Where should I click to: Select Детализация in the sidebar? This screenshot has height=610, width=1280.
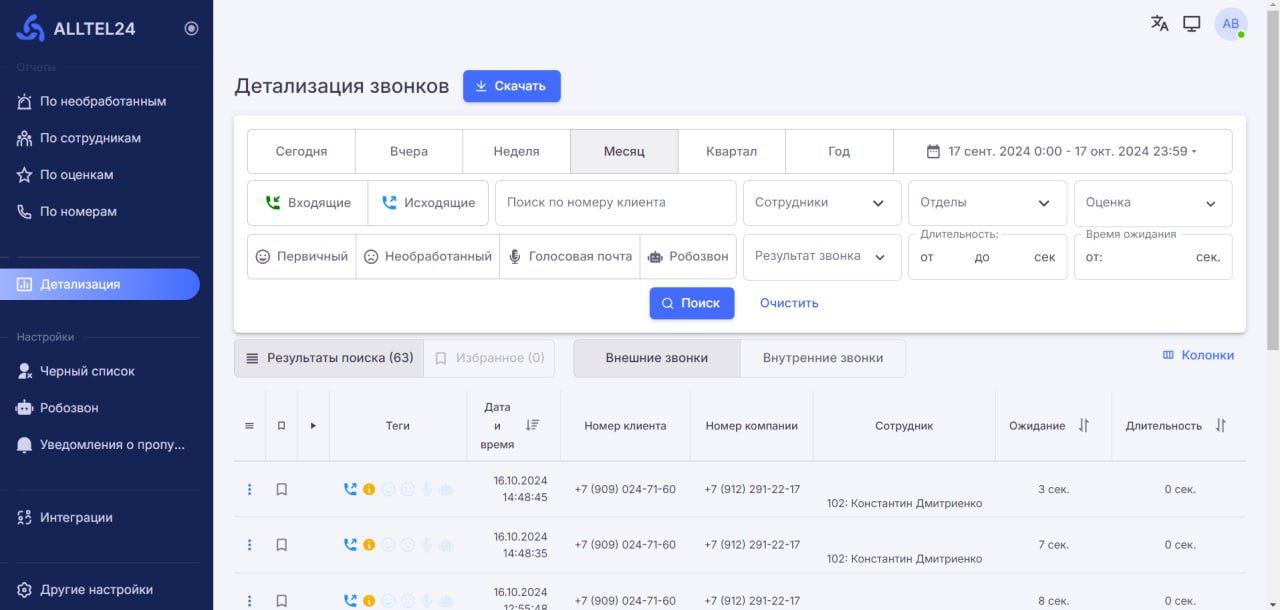tap(100, 284)
